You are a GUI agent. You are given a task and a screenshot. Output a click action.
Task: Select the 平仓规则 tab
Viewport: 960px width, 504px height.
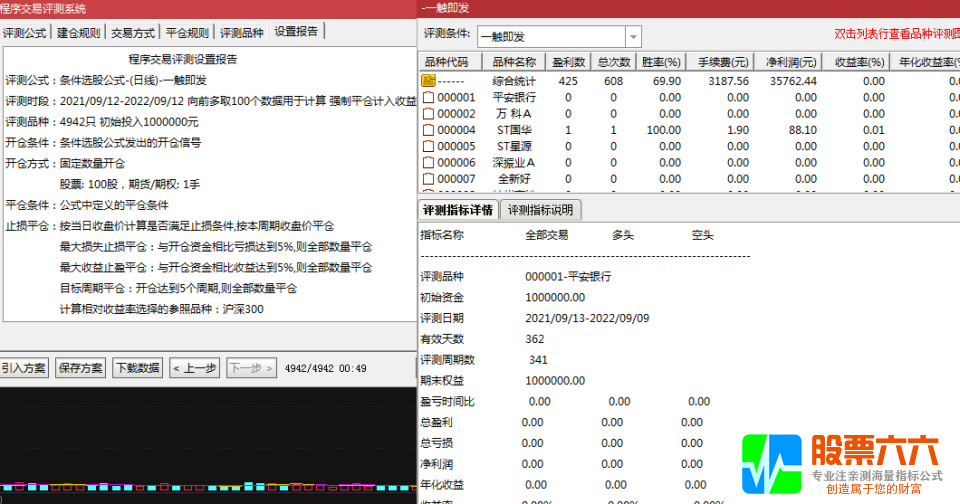click(187, 32)
